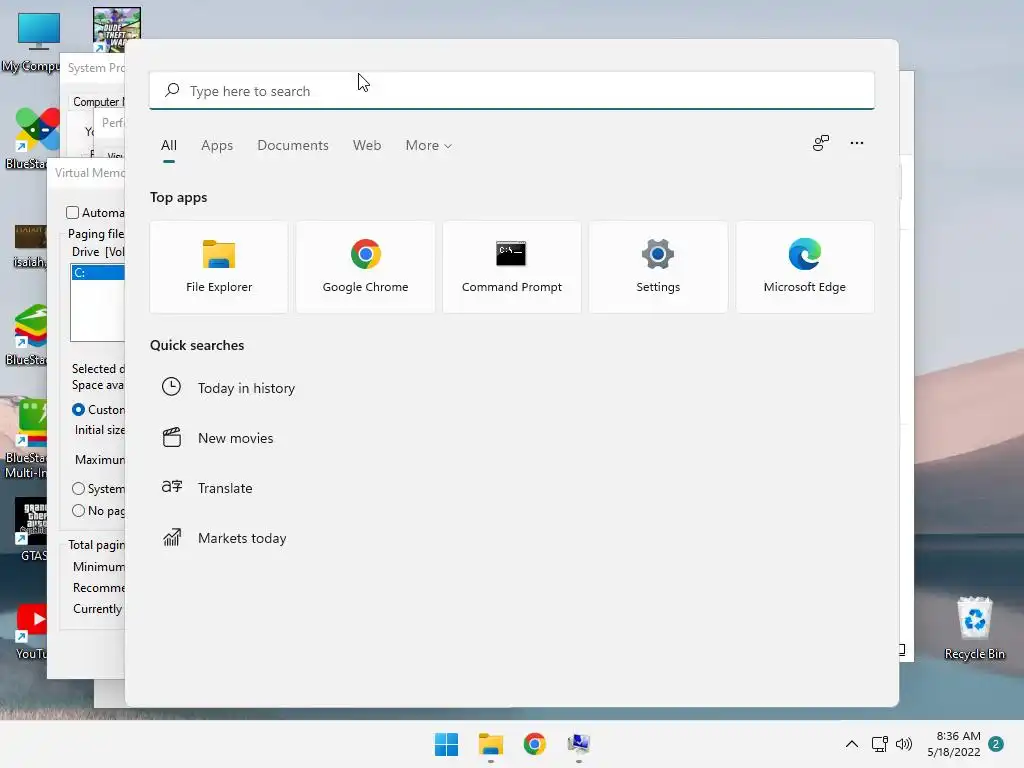Launch Microsoft Edge from Top apps
Viewport: 1024px width, 768px height.
(805, 266)
